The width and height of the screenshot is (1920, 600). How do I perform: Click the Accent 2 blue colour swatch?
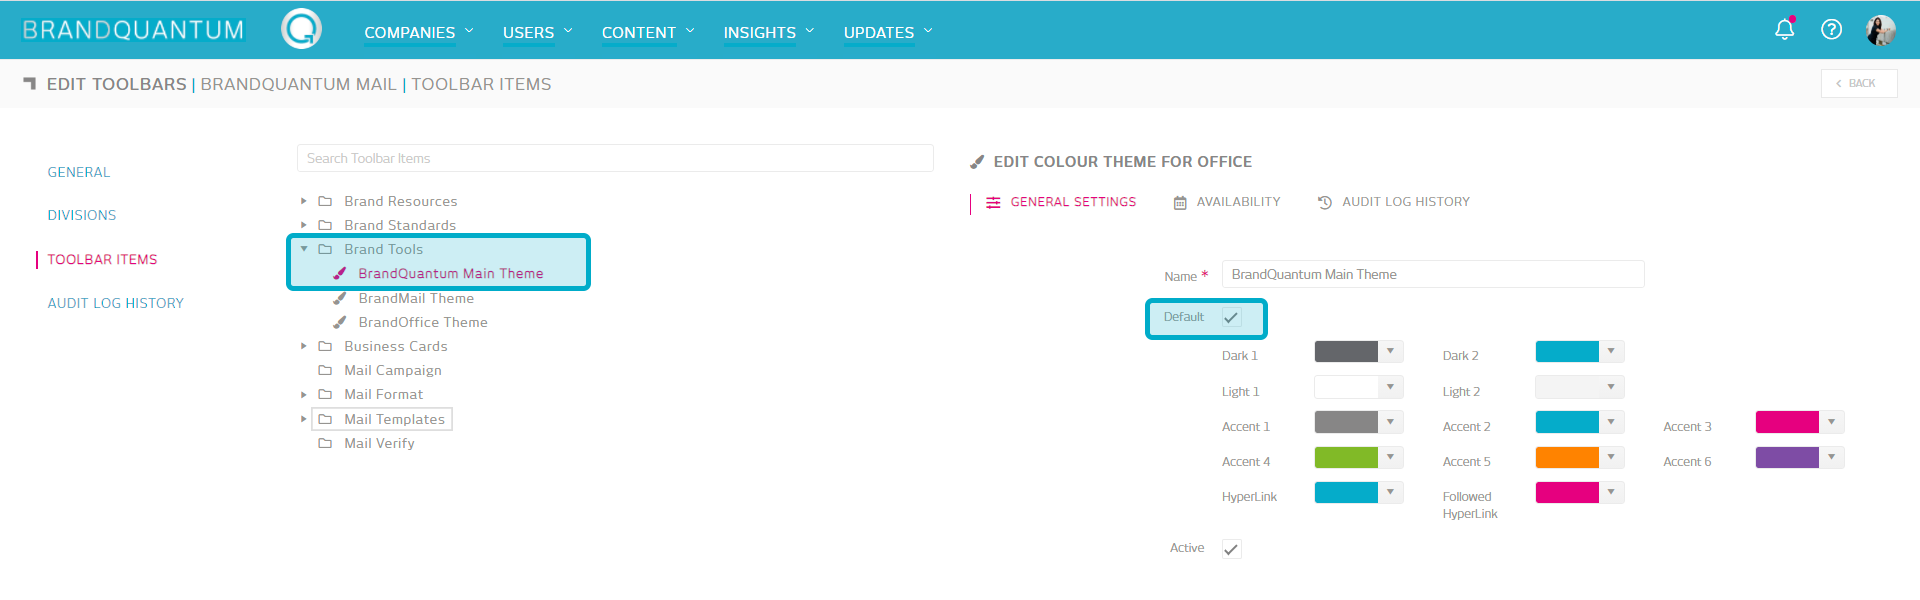click(1567, 422)
